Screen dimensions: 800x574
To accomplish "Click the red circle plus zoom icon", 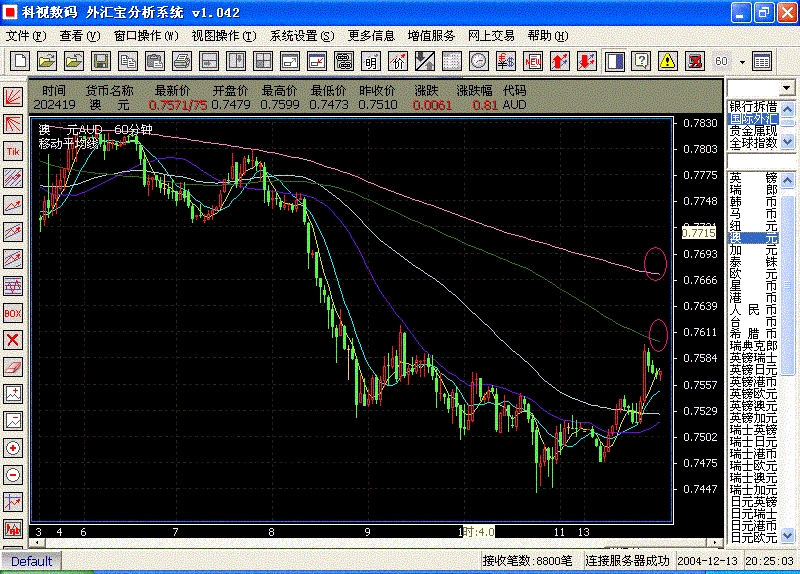I will click(13, 448).
